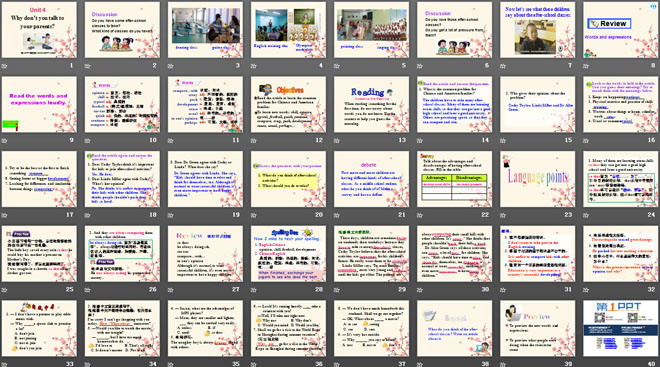Select the Spelling Bee slide
The height and width of the screenshot is (367, 660).
[x=288, y=253]
